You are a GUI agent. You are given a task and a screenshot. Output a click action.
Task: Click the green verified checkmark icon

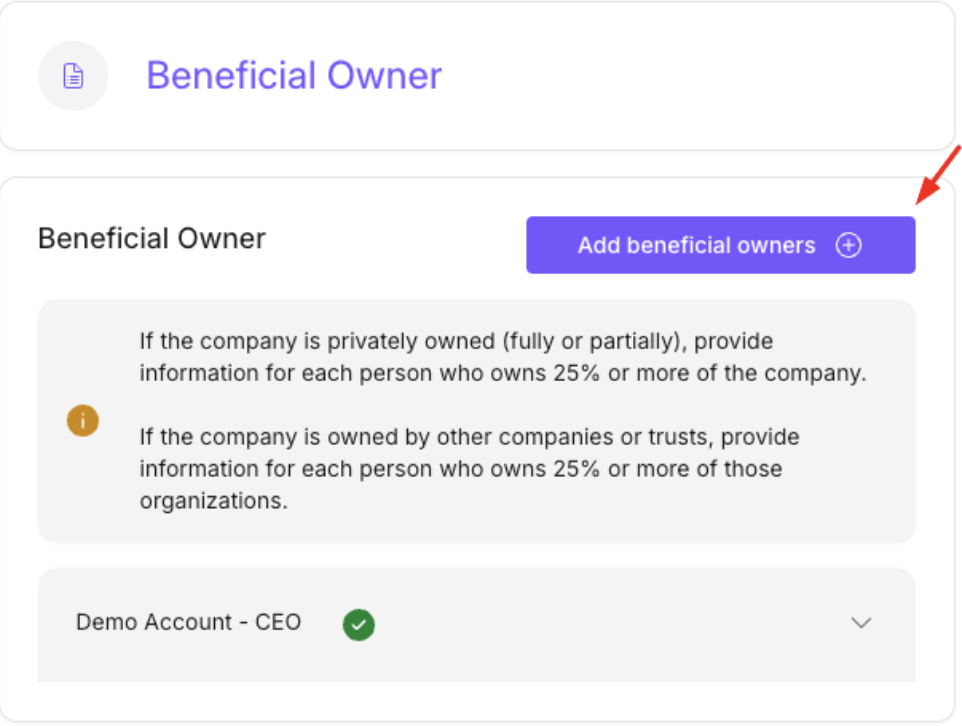click(x=359, y=625)
